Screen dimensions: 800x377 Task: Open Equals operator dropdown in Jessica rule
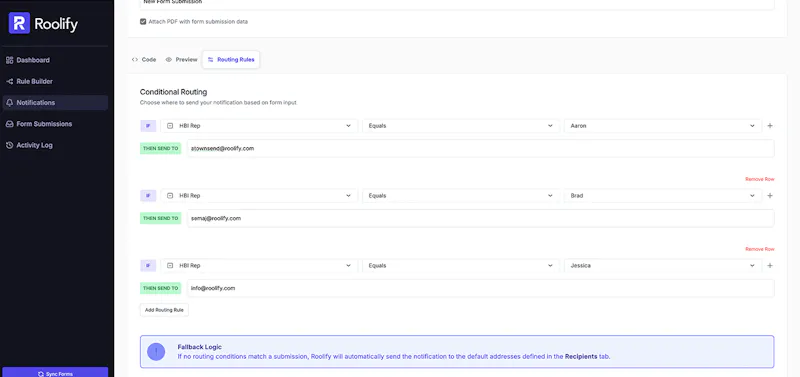[461, 266]
